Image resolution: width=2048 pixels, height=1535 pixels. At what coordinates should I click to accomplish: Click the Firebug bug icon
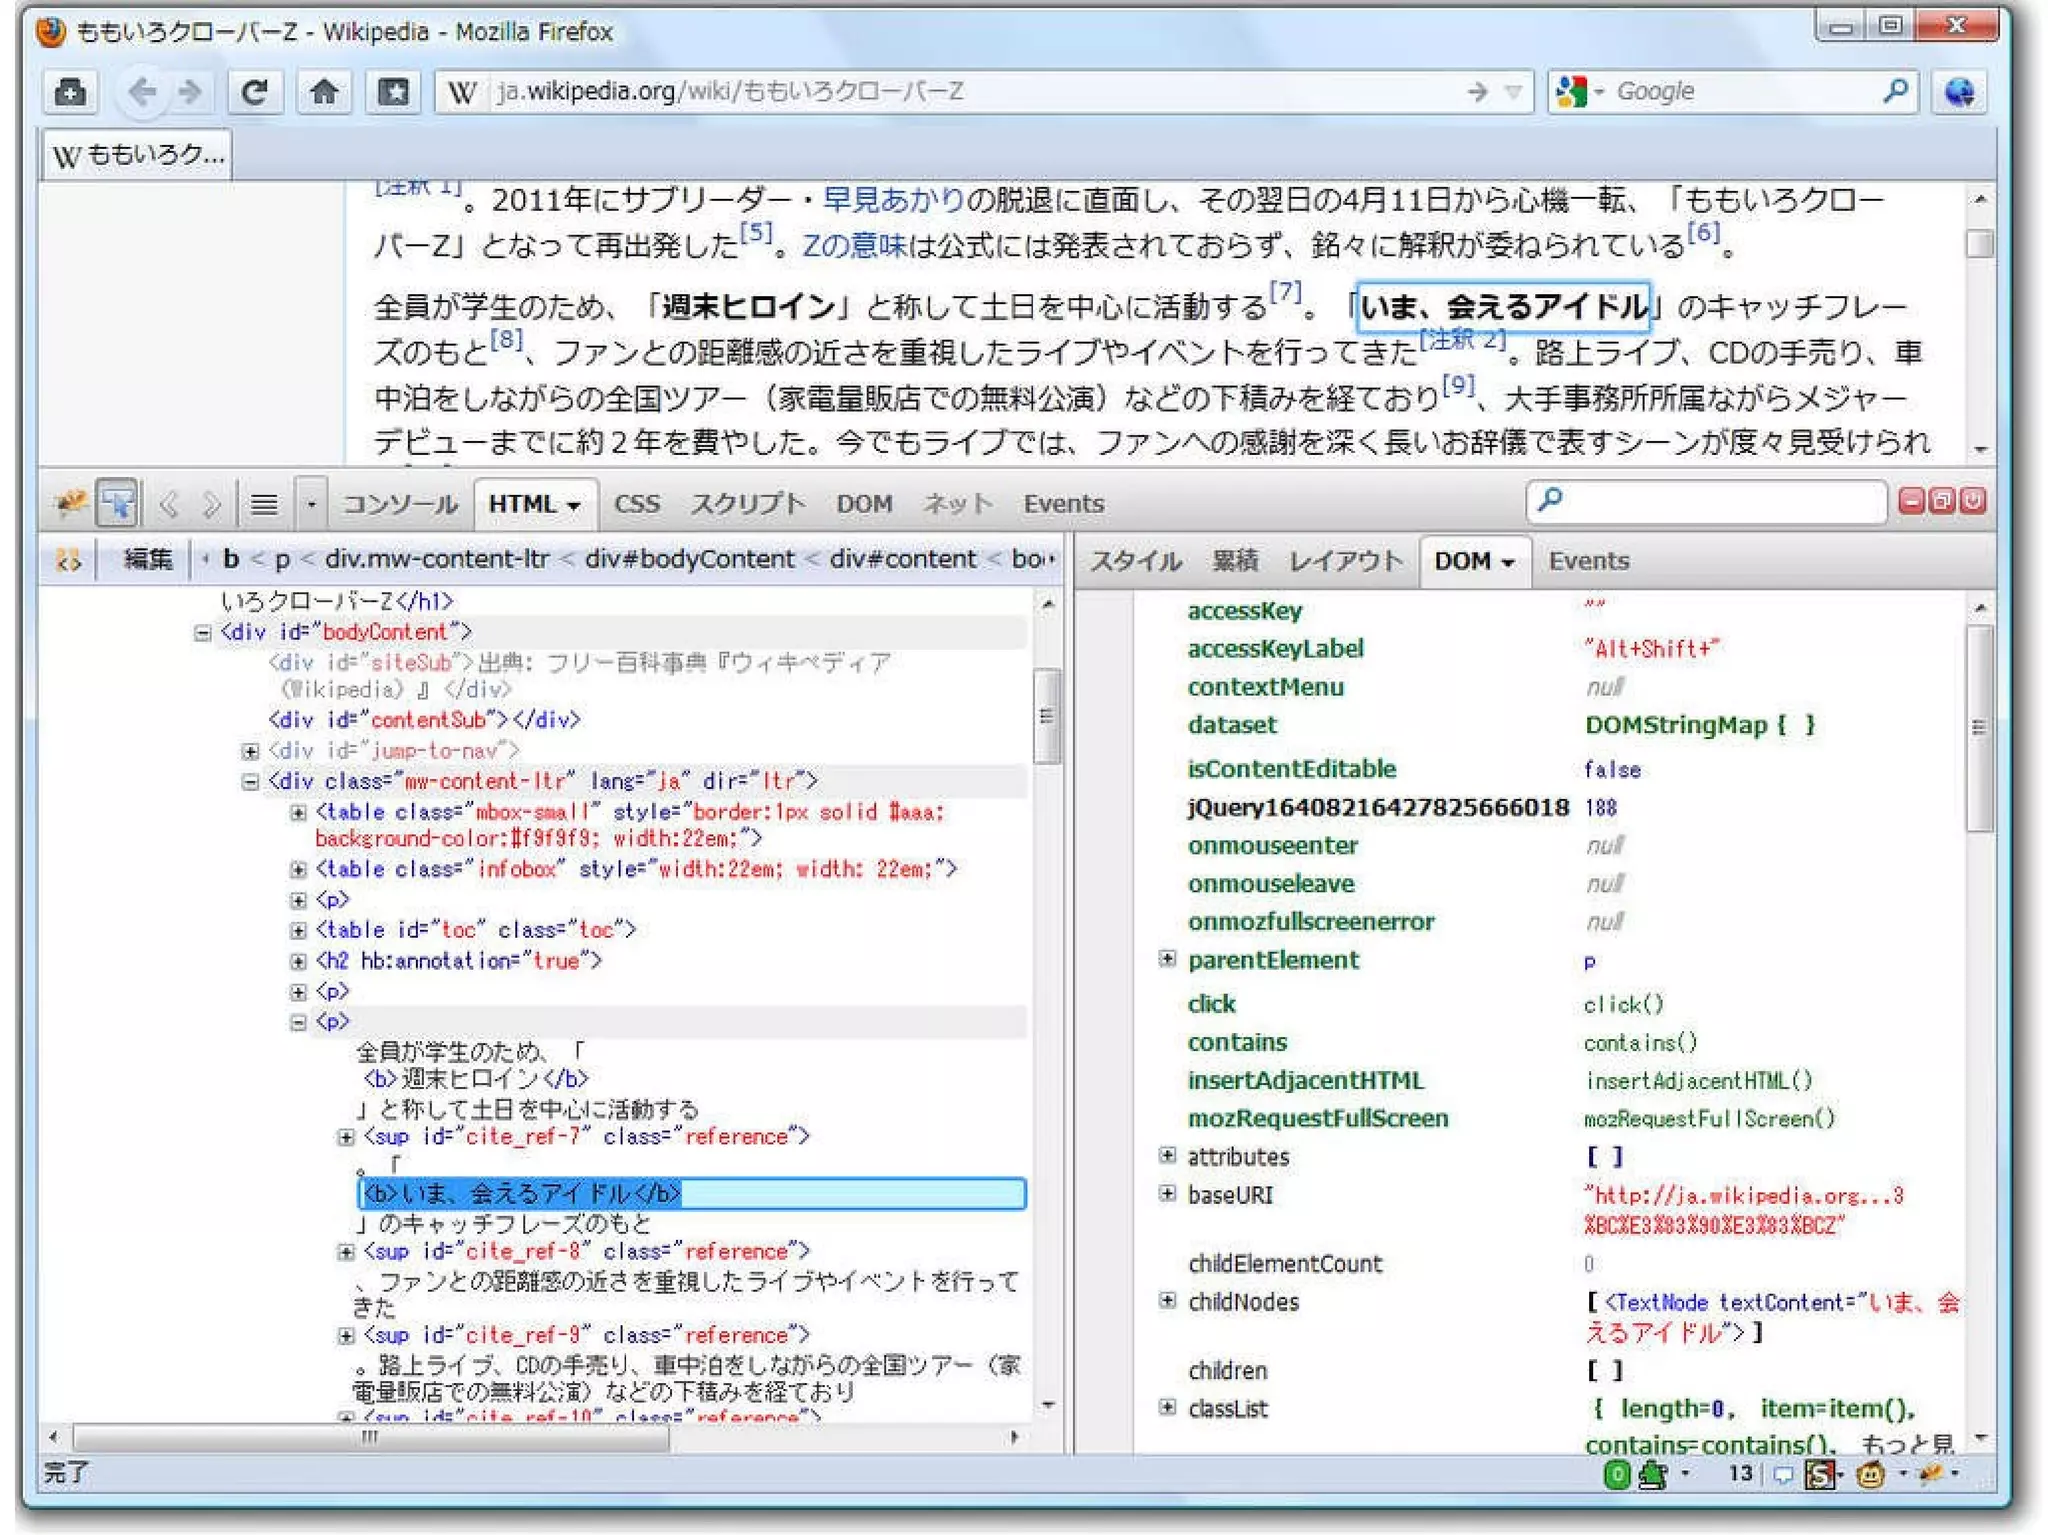coord(70,502)
